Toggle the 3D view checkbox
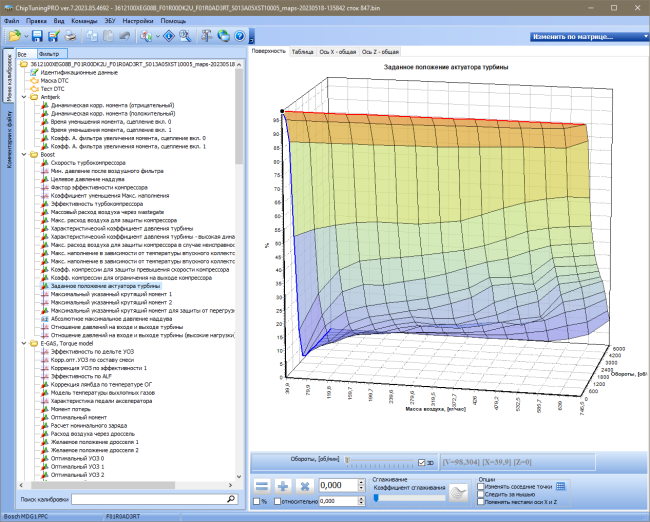The width and height of the screenshot is (650, 522). point(422,463)
